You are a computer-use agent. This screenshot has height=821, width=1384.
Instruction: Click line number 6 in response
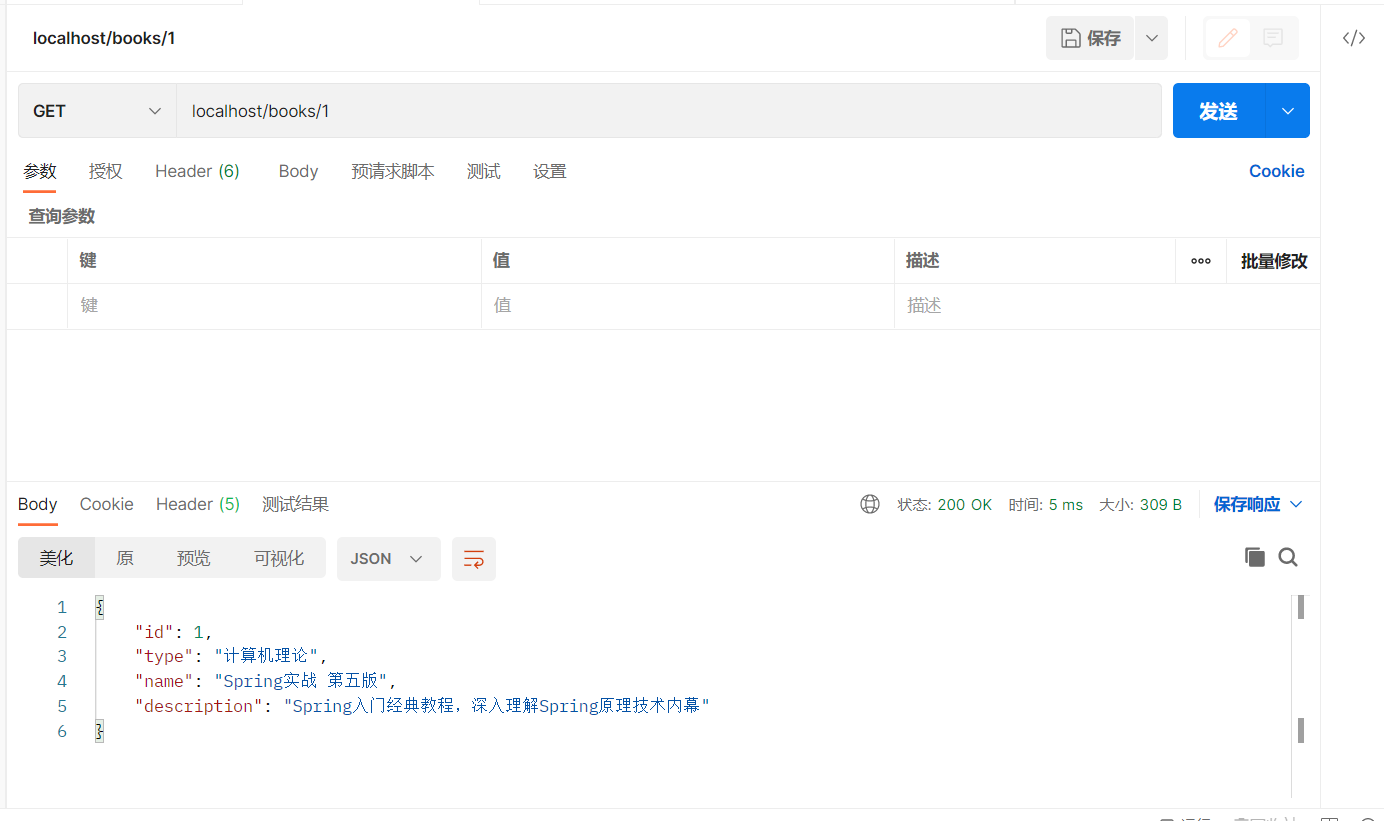(x=62, y=732)
